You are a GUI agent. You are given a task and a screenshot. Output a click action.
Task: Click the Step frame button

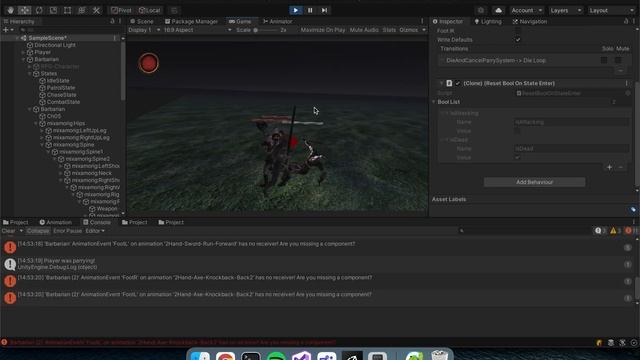324,10
